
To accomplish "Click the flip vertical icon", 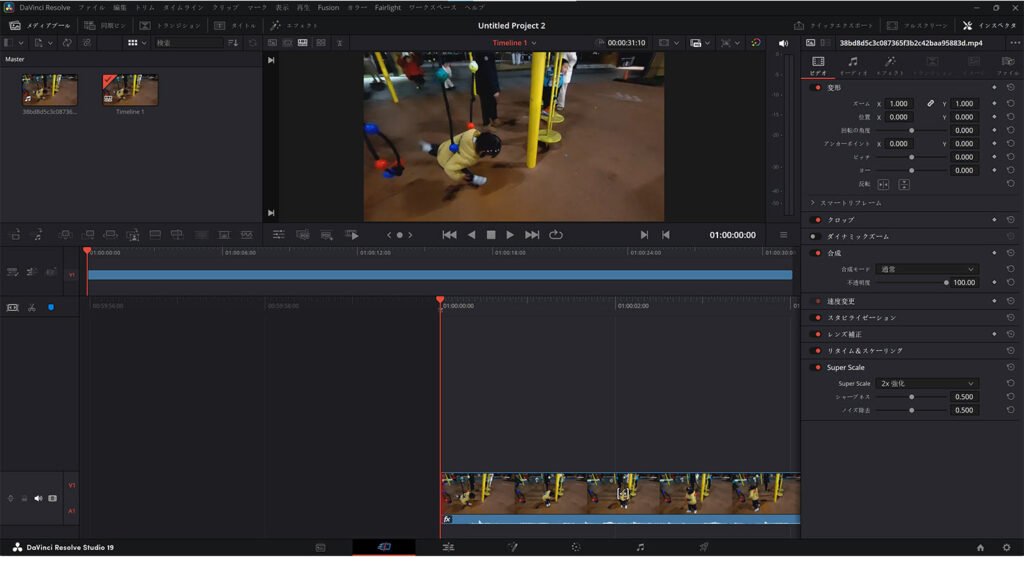I will tap(904, 184).
